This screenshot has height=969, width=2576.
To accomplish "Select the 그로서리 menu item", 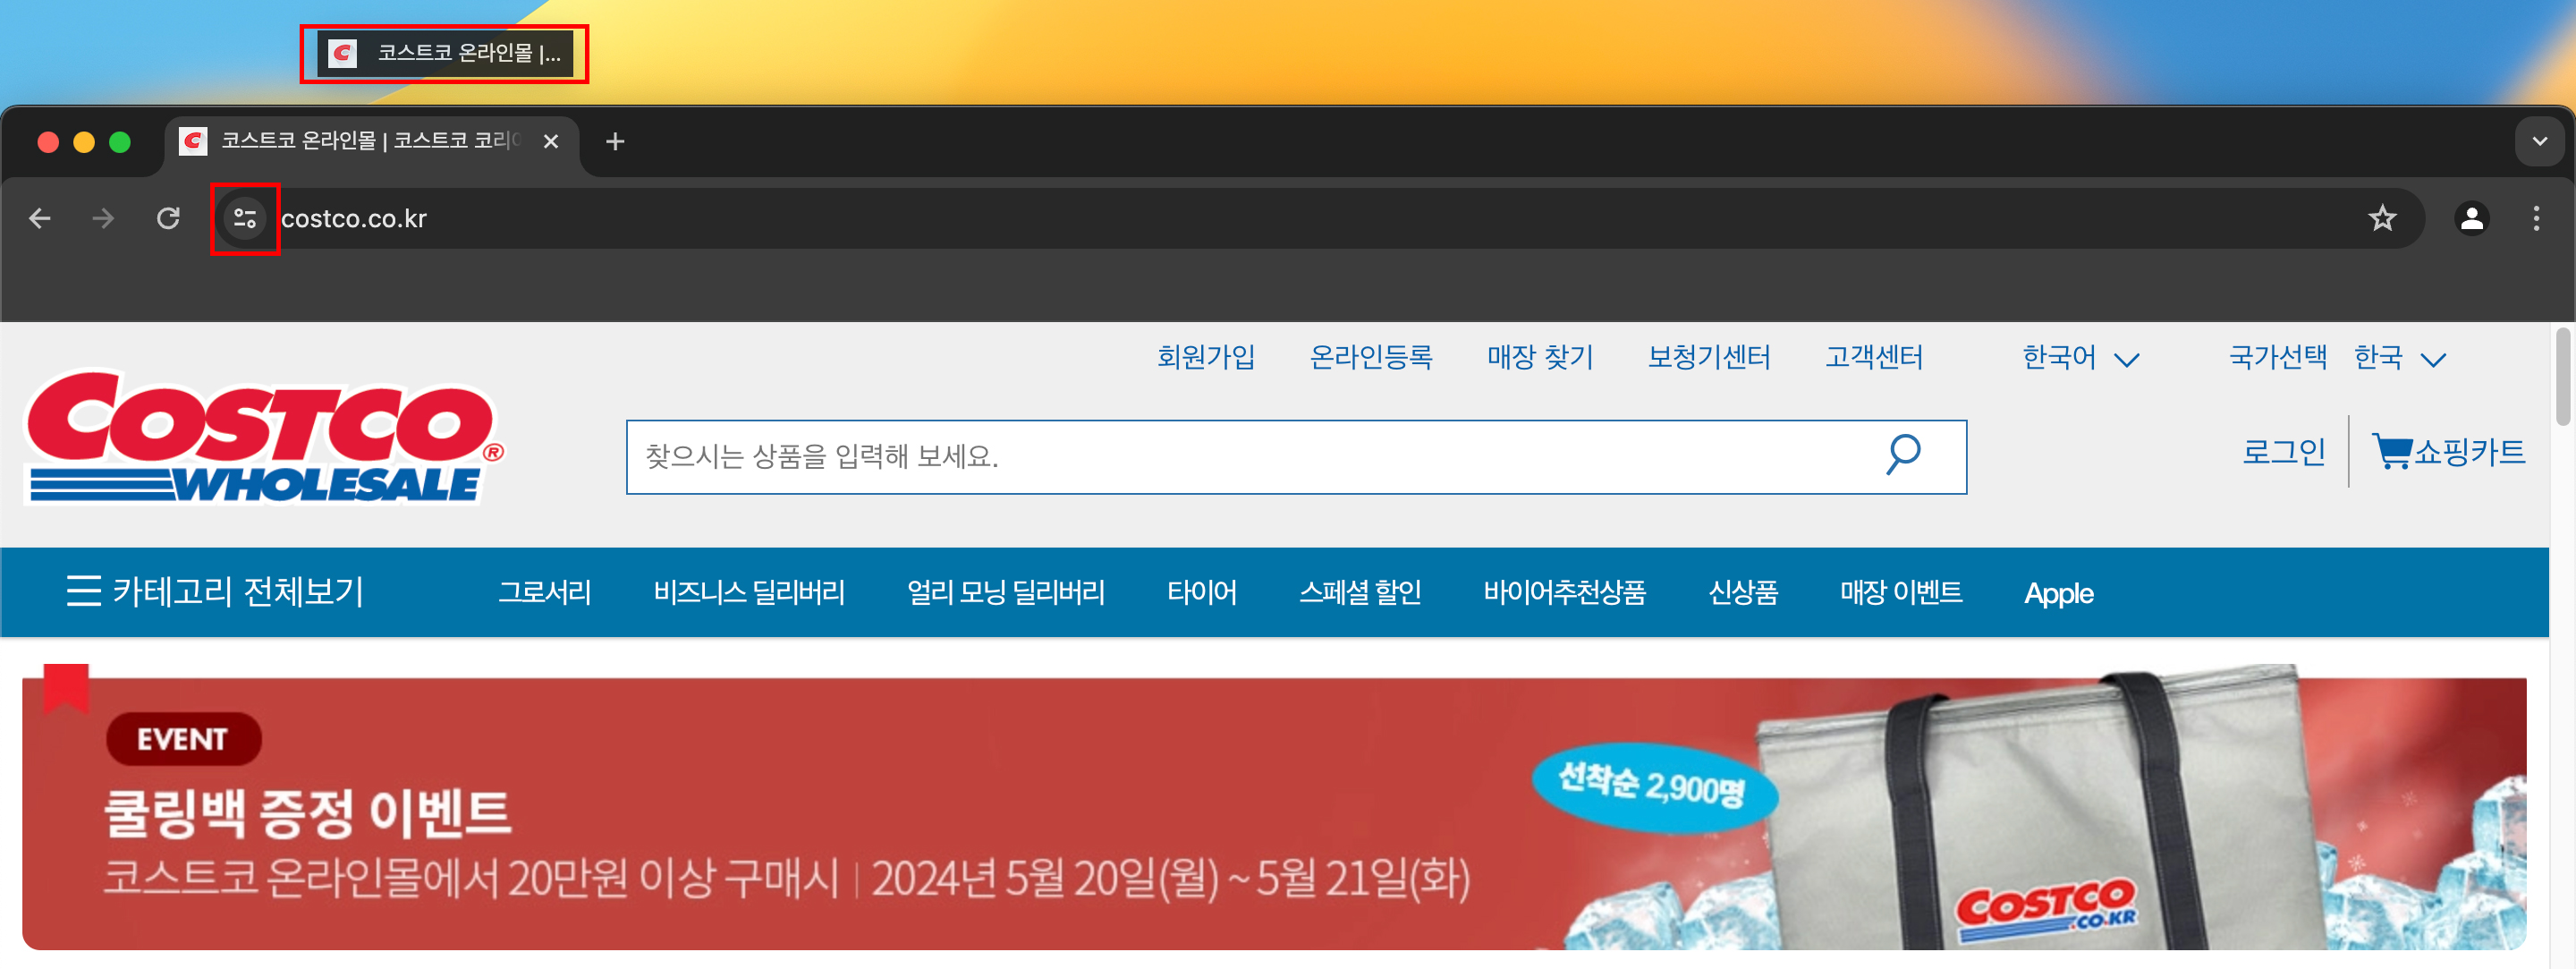I will [545, 592].
